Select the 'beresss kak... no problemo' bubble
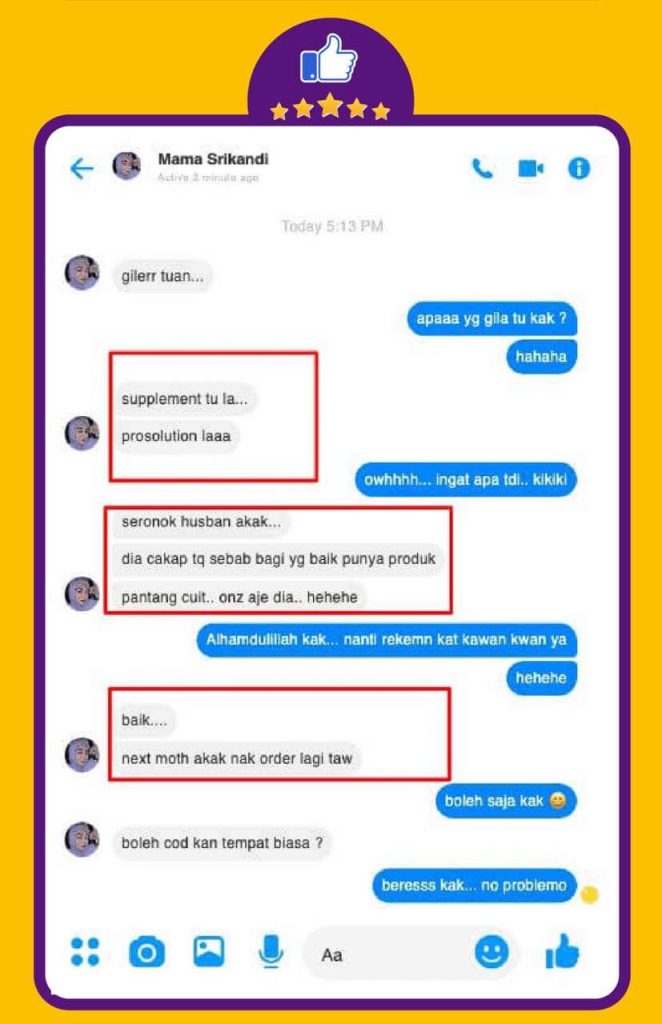The image size is (662, 1024). (x=475, y=886)
